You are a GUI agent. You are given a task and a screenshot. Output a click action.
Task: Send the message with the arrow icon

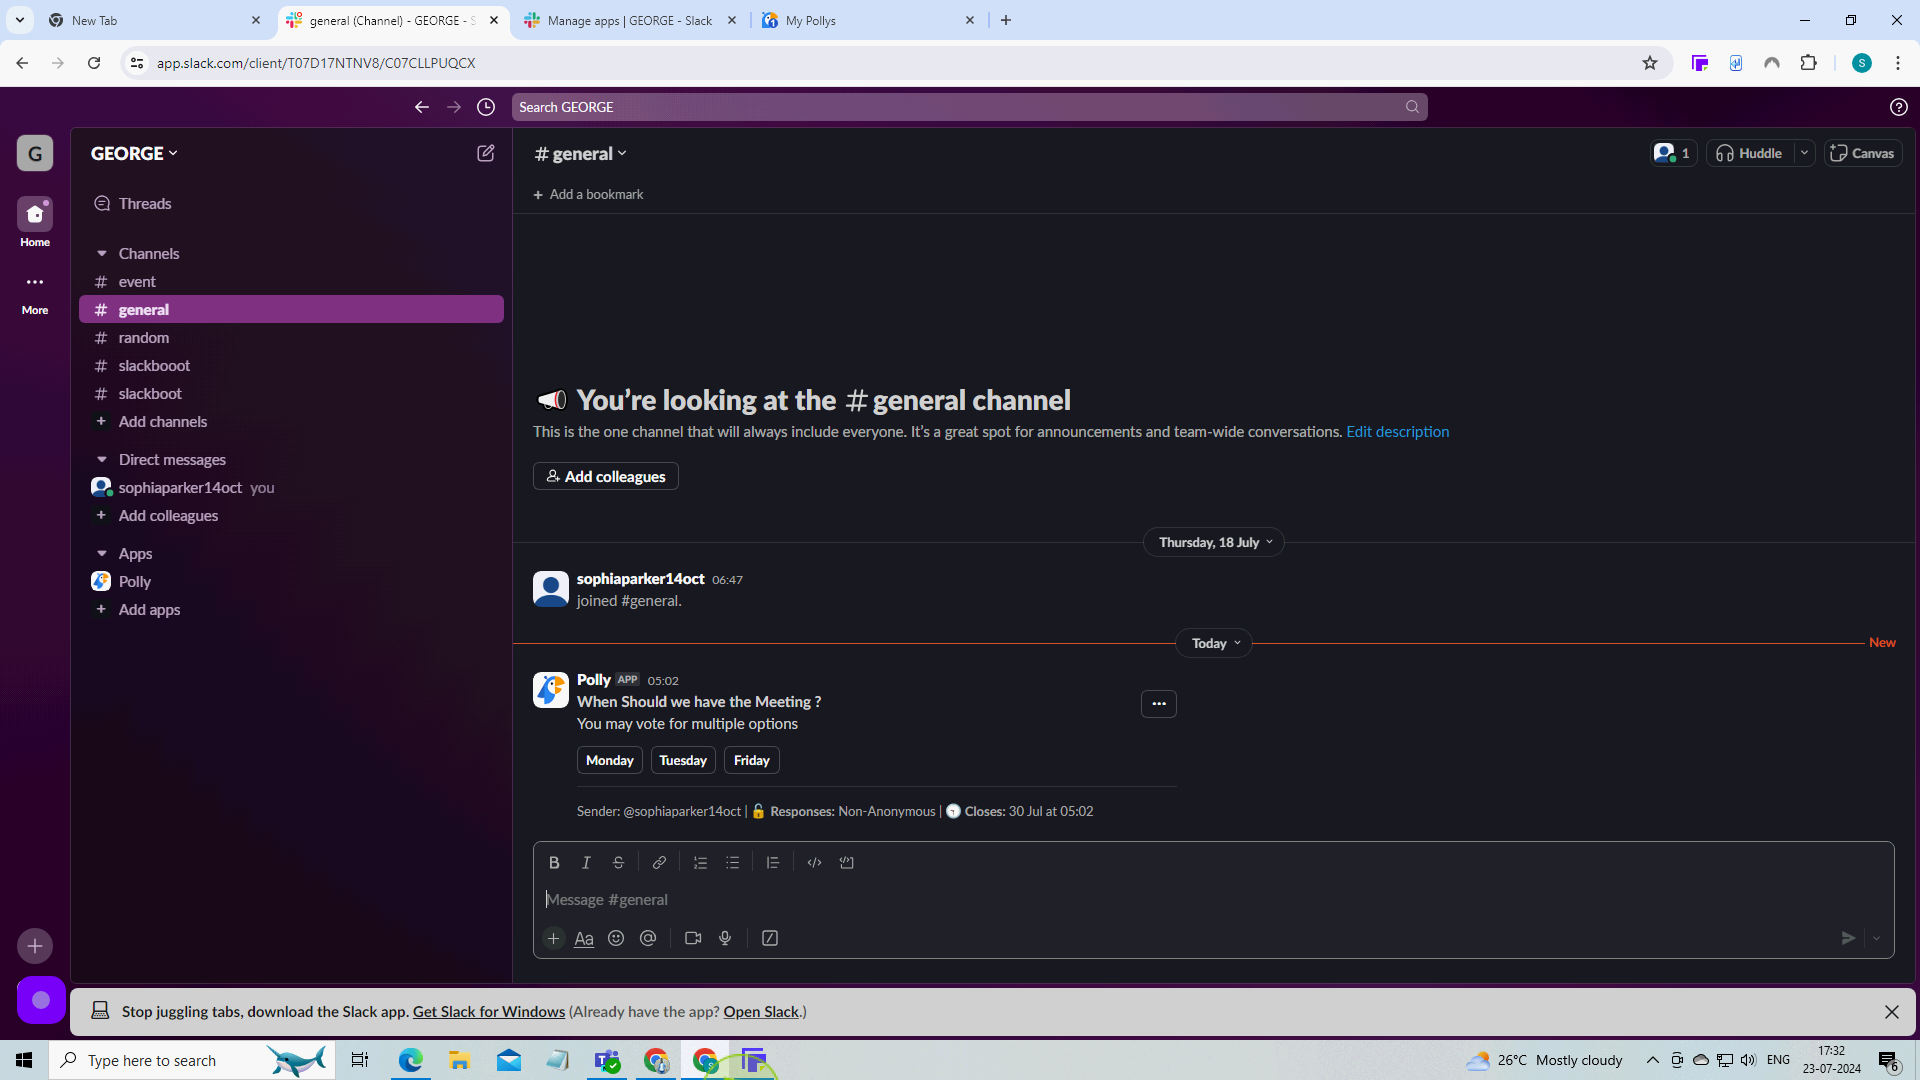[x=1848, y=938]
